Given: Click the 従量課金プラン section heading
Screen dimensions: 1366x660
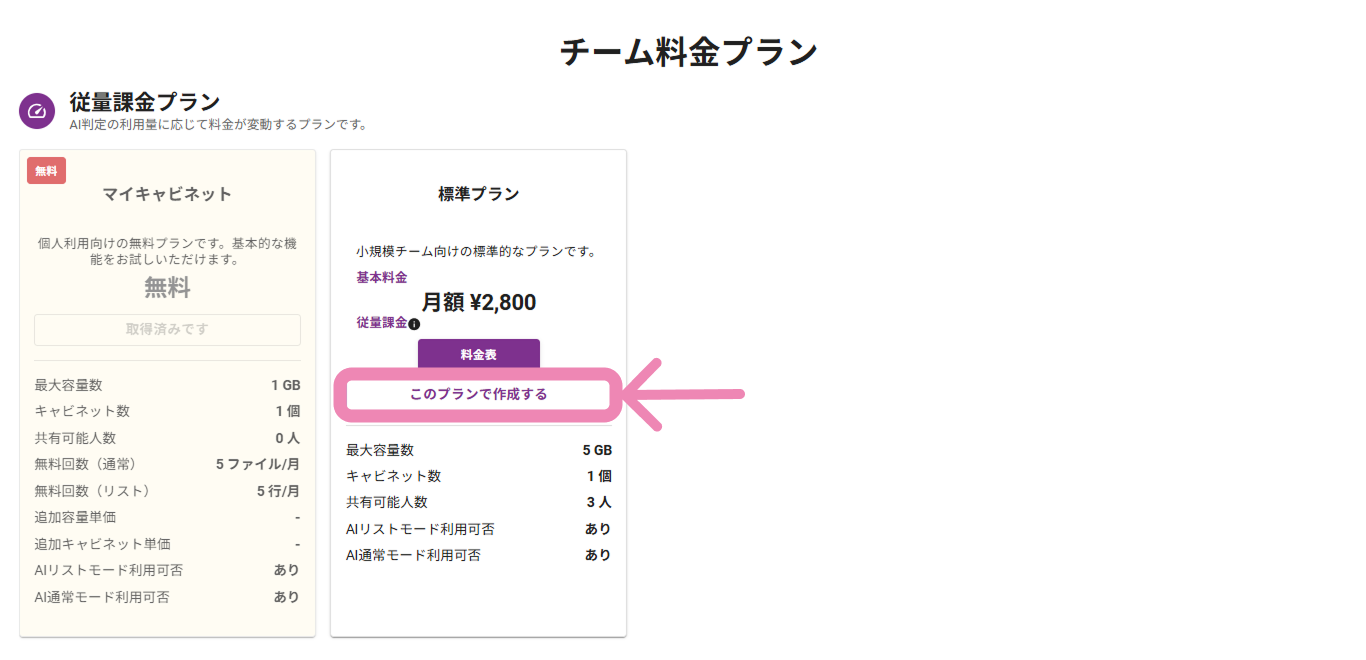Looking at the screenshot, I should [144, 102].
